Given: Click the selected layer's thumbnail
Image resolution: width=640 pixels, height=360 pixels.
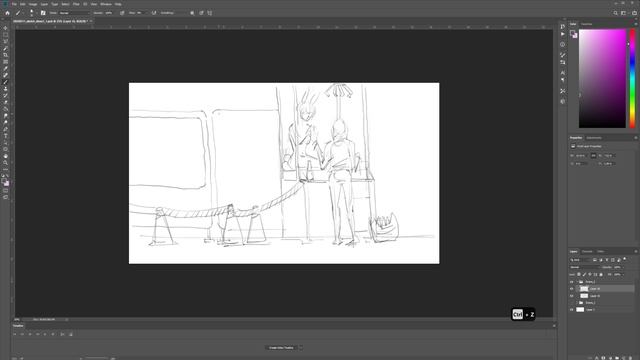Looking at the screenshot, I should click(584, 289).
